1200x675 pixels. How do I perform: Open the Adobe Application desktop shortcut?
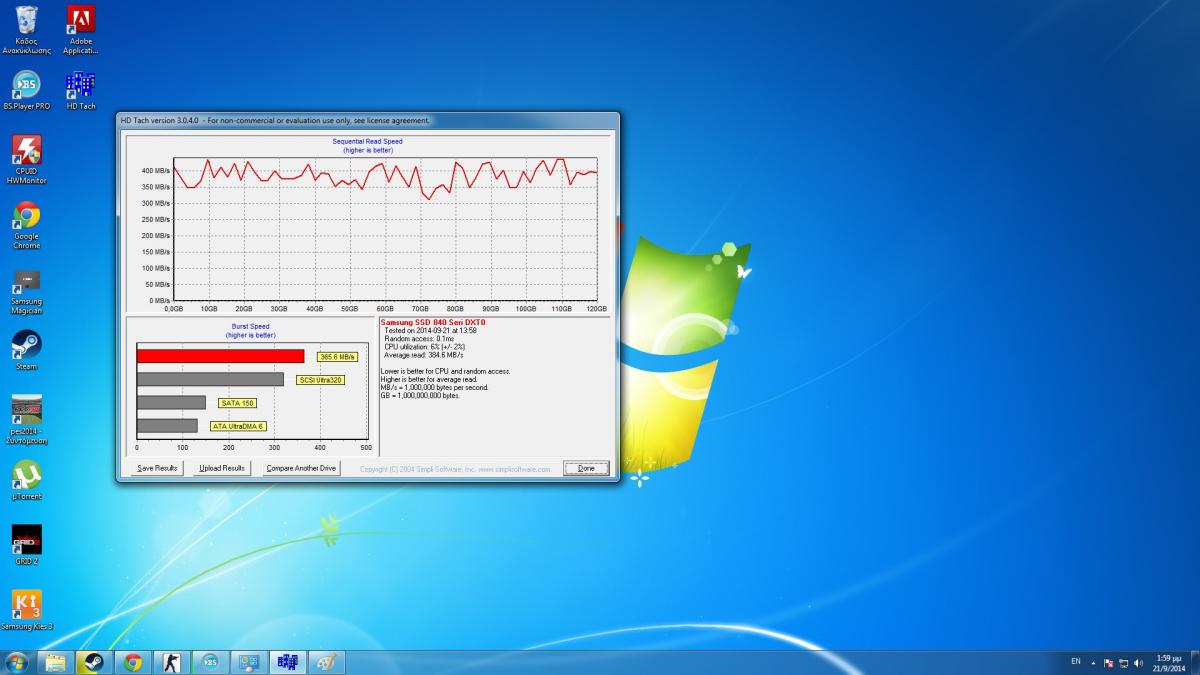point(80,30)
